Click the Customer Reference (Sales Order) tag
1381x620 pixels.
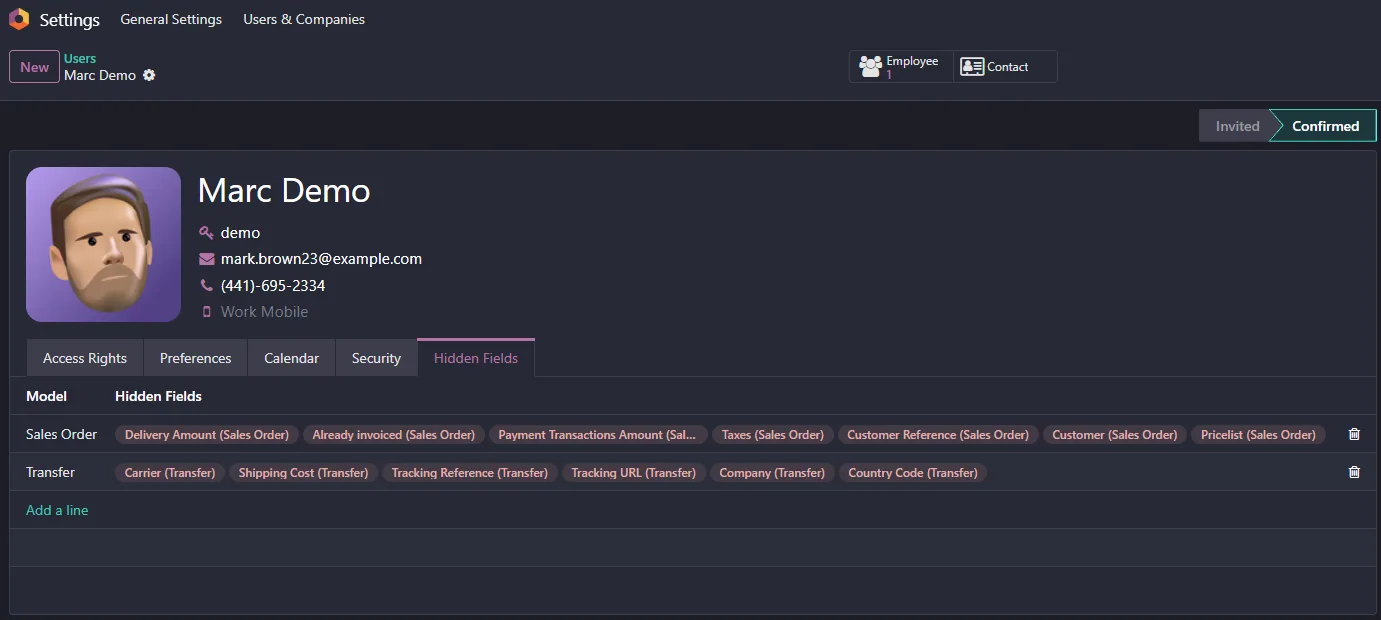click(938, 434)
